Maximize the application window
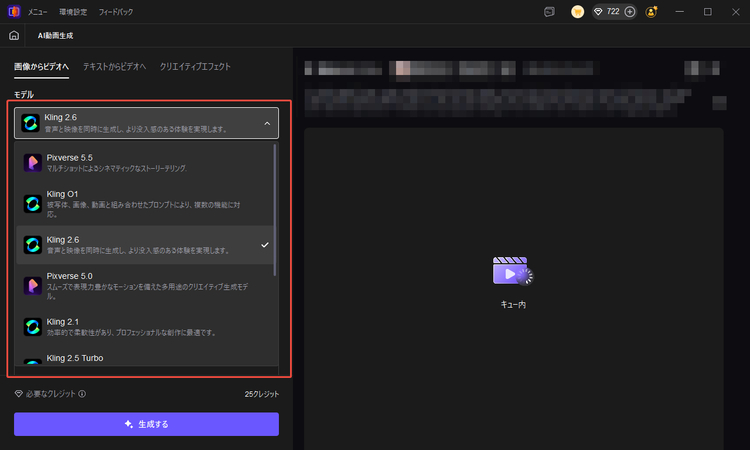Screen dimensions: 750x450 [708, 12]
